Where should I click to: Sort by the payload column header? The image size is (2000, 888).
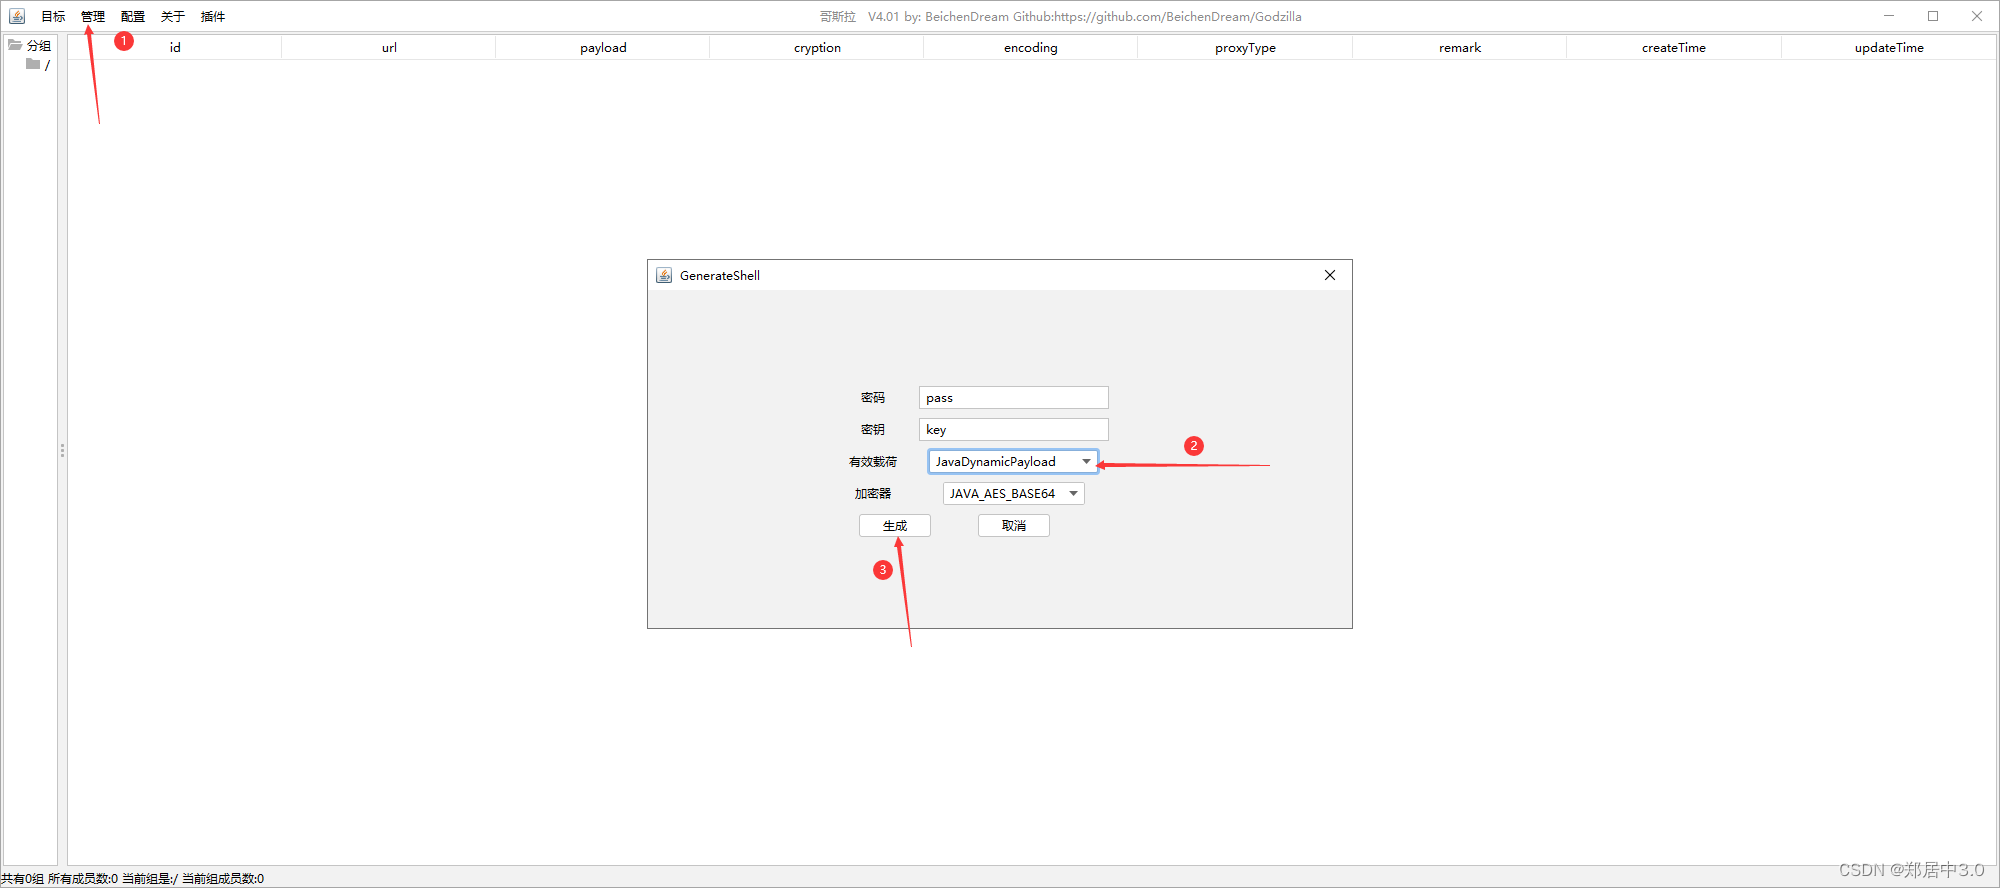603,47
